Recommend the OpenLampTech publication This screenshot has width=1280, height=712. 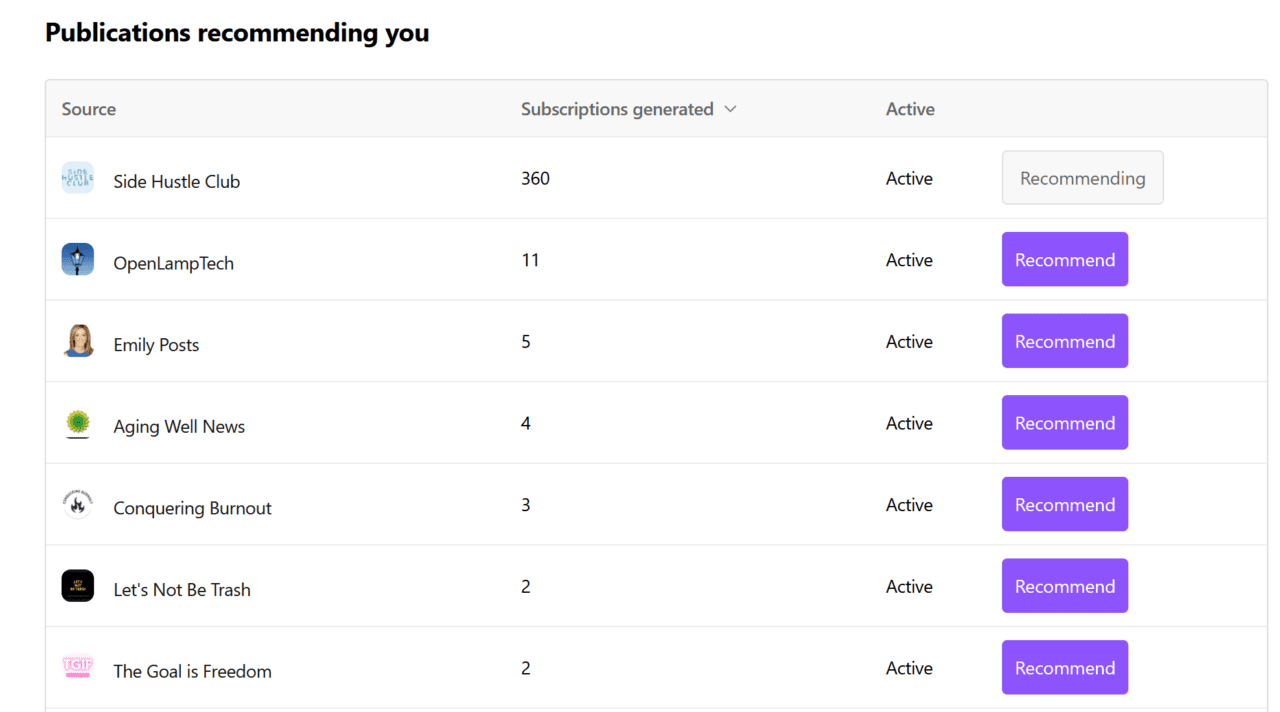[x=1064, y=260]
